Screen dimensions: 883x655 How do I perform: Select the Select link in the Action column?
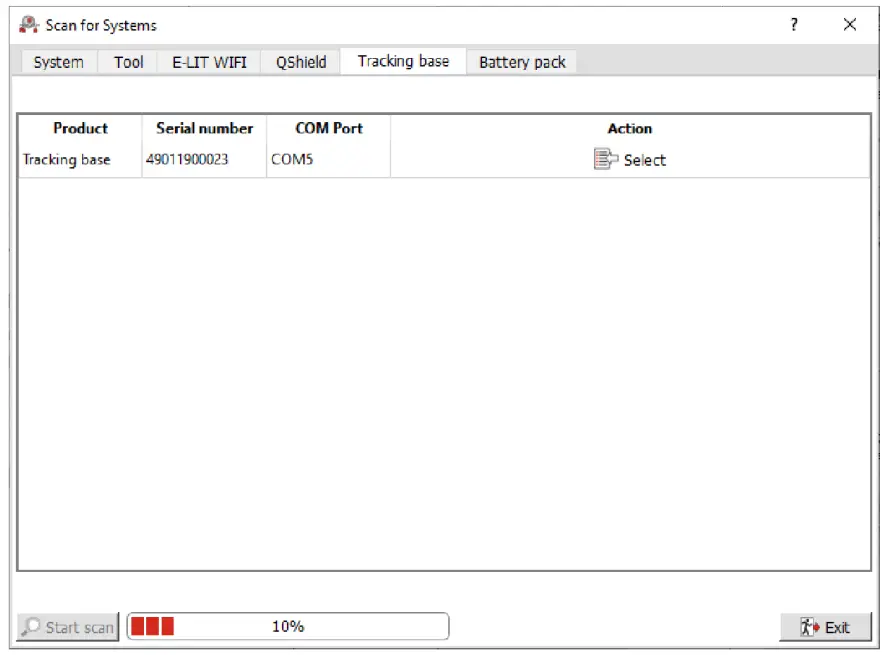[x=644, y=159]
